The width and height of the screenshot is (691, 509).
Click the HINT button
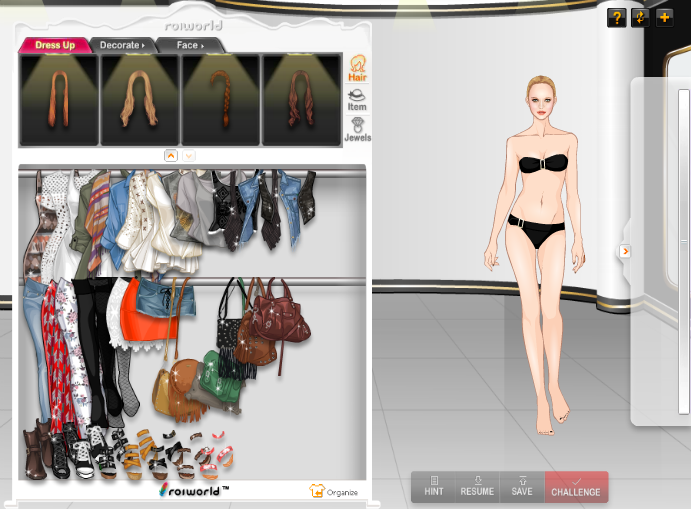tap(433, 487)
